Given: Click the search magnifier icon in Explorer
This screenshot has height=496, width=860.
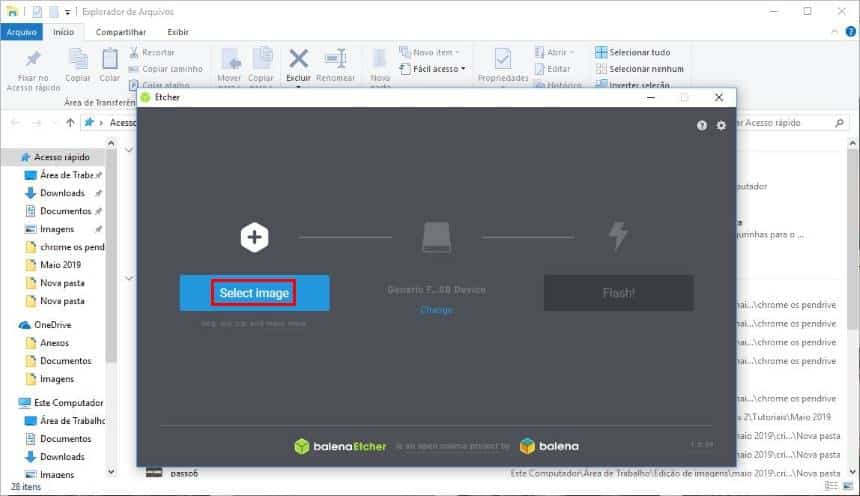Looking at the screenshot, I should click(839, 122).
